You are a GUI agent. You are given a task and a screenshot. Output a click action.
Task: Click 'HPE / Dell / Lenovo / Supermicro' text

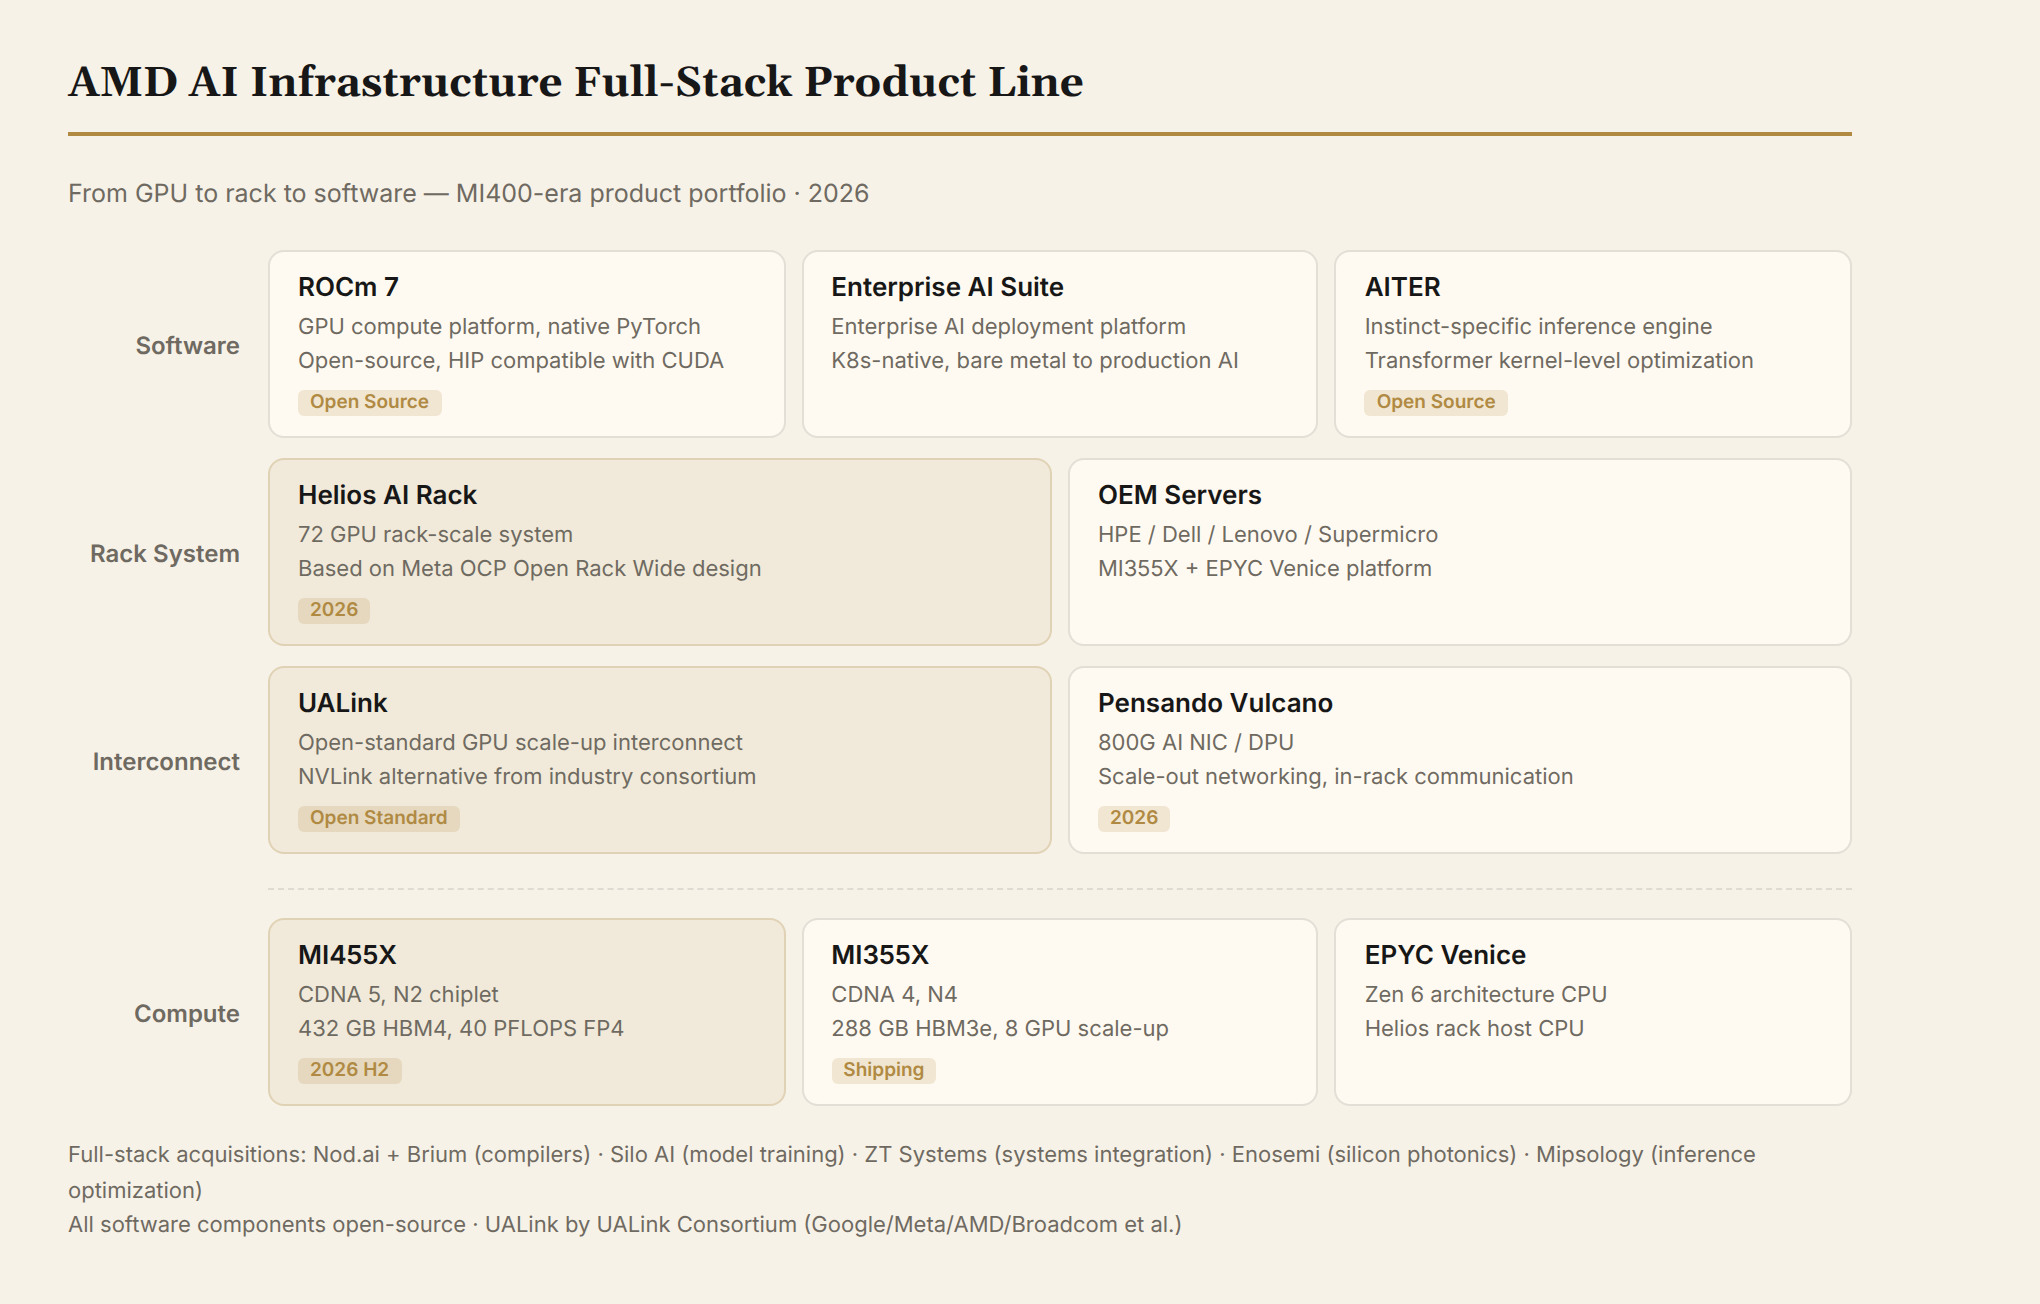coord(1267,534)
